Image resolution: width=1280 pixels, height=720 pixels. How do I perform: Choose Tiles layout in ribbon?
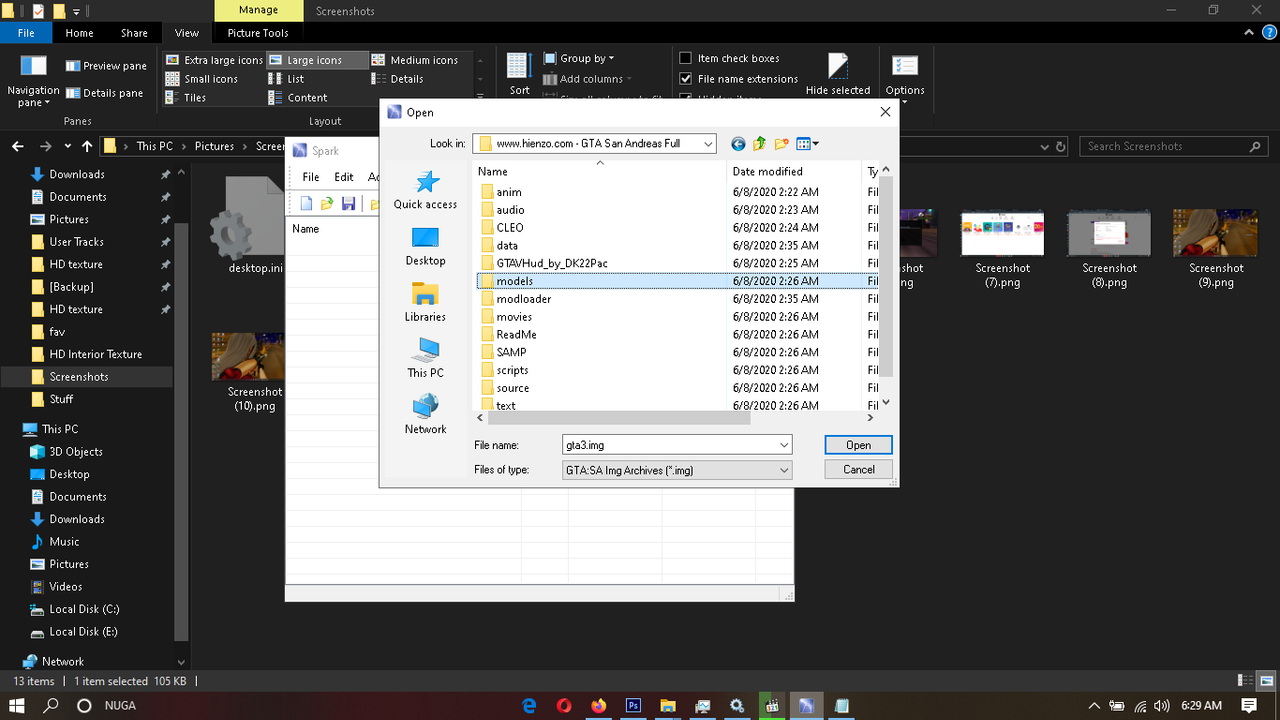point(186,98)
